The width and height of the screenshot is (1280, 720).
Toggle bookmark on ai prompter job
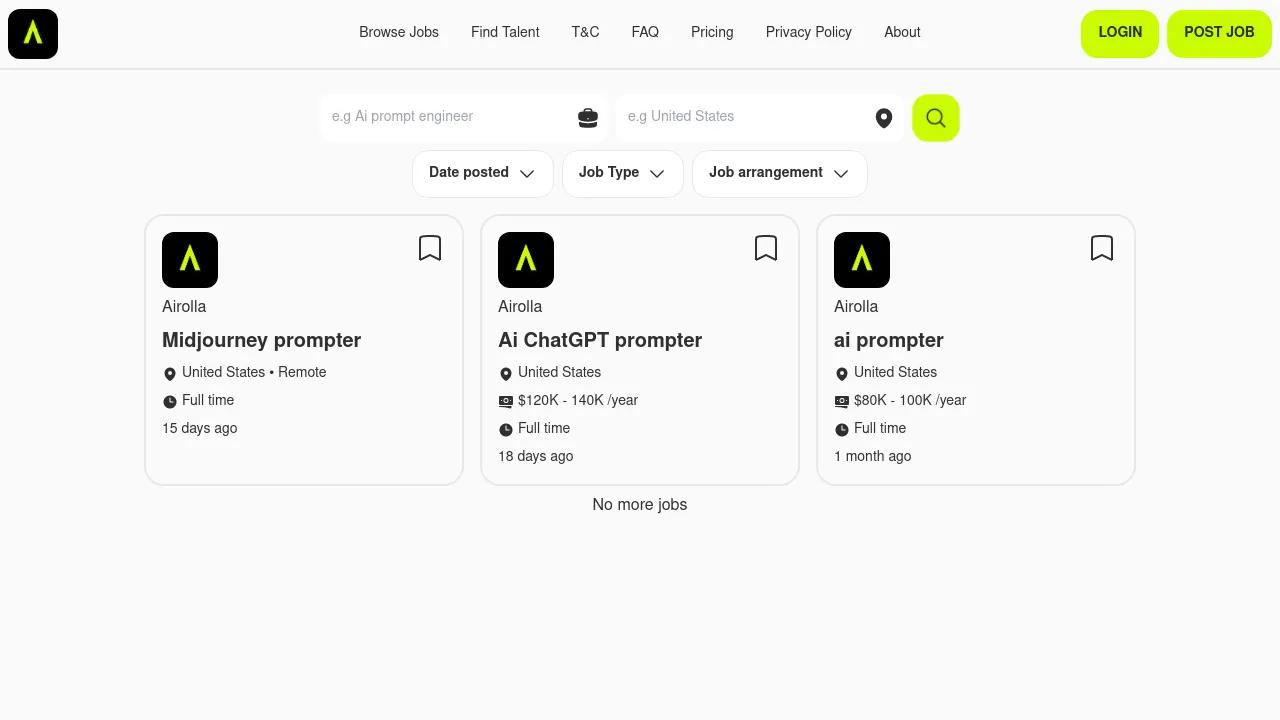point(1102,248)
